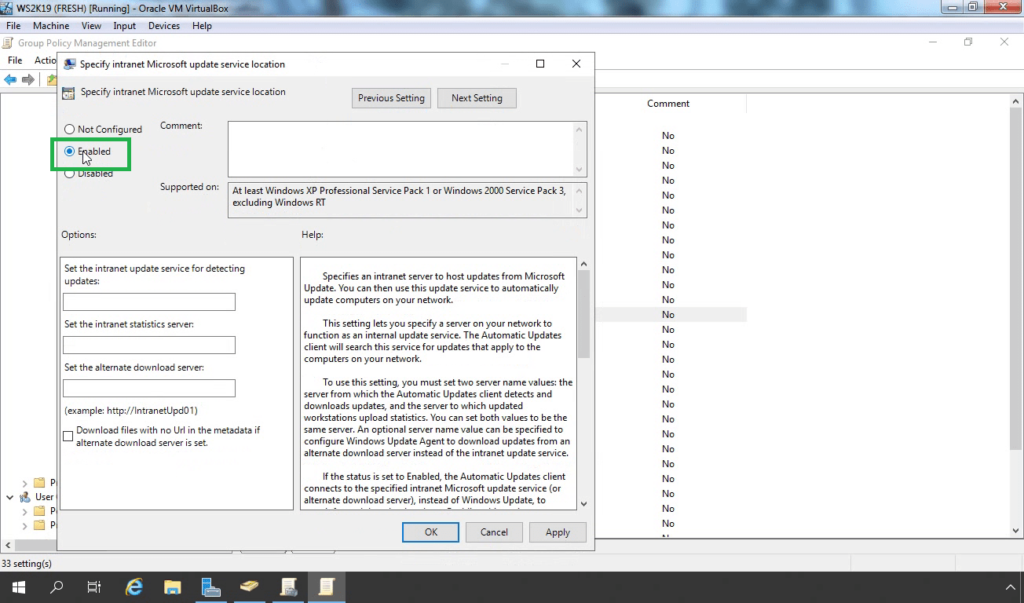Open File Explorer from the taskbar

pyautogui.click(x=172, y=587)
